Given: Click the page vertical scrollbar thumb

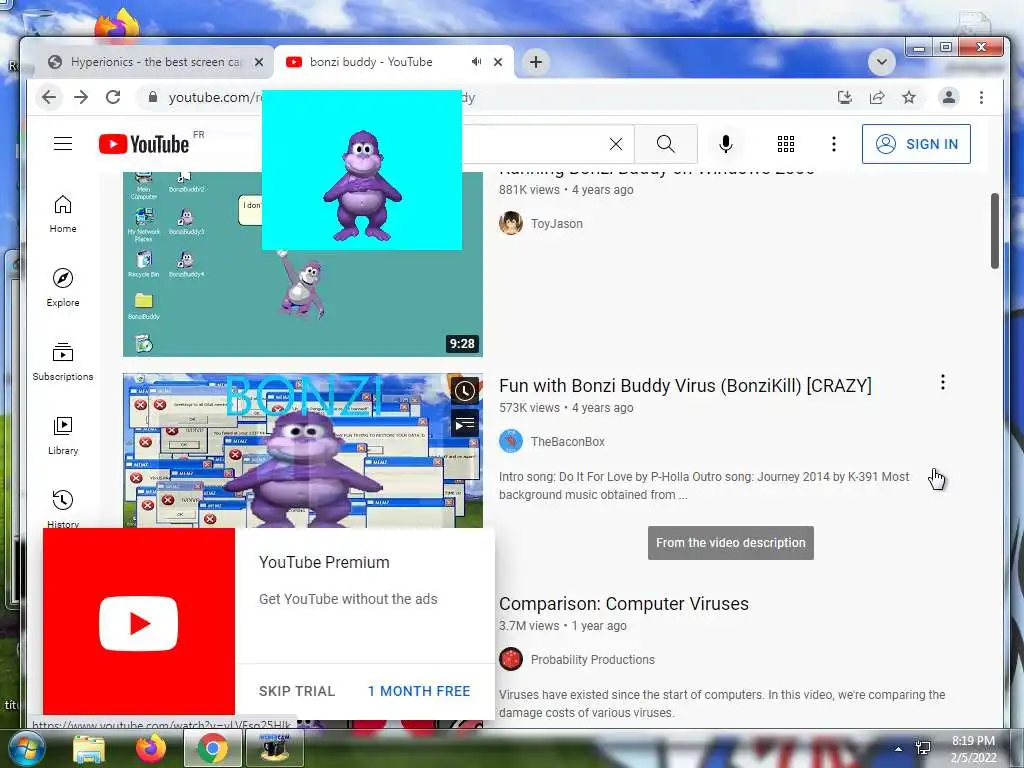Looking at the screenshot, I should pyautogui.click(x=995, y=231).
